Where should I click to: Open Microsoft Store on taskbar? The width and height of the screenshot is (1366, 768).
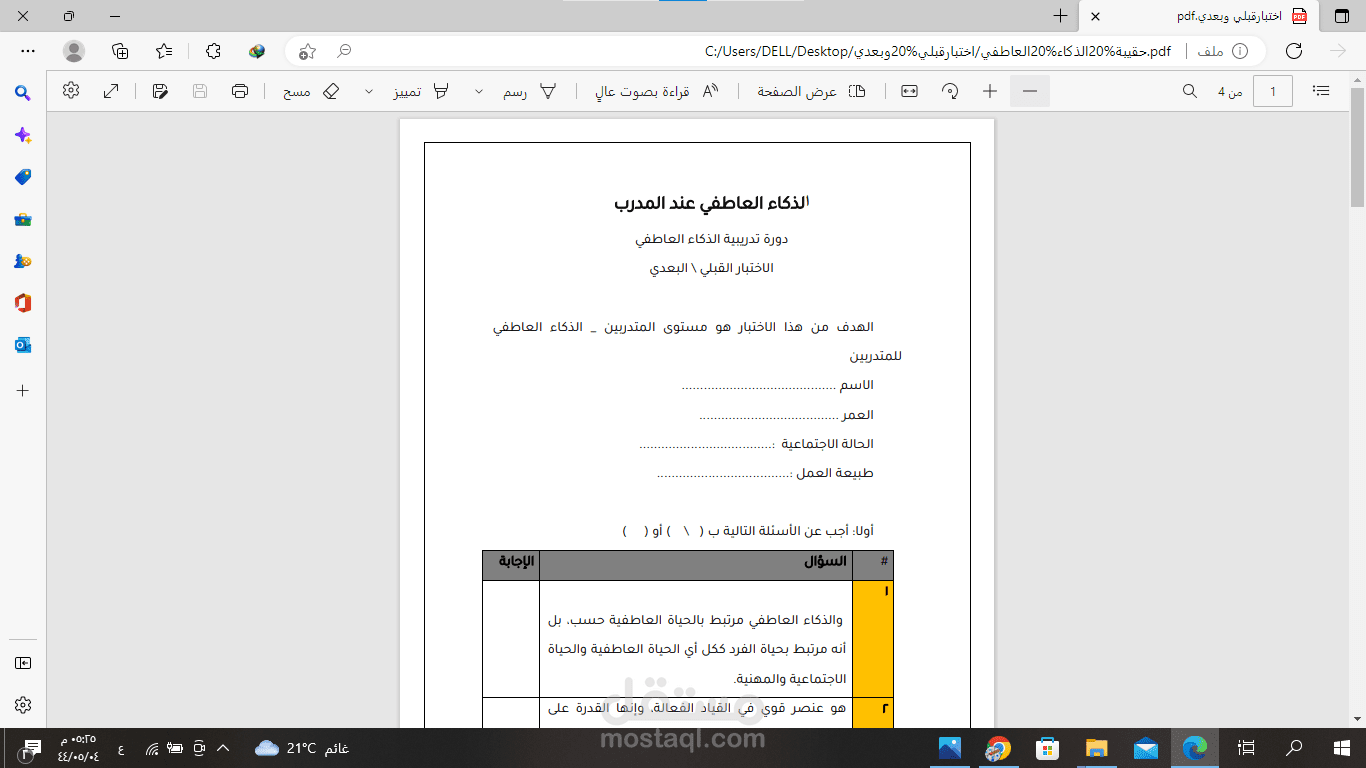click(1047, 748)
